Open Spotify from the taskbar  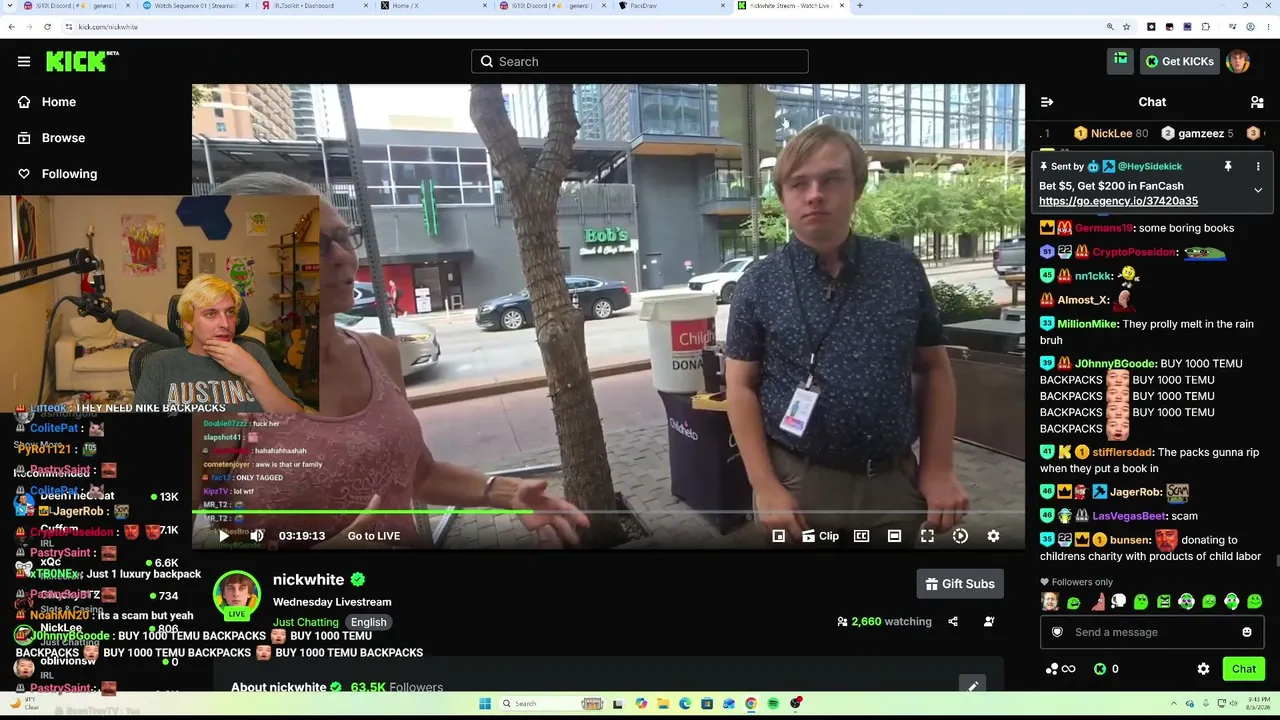coord(773,704)
